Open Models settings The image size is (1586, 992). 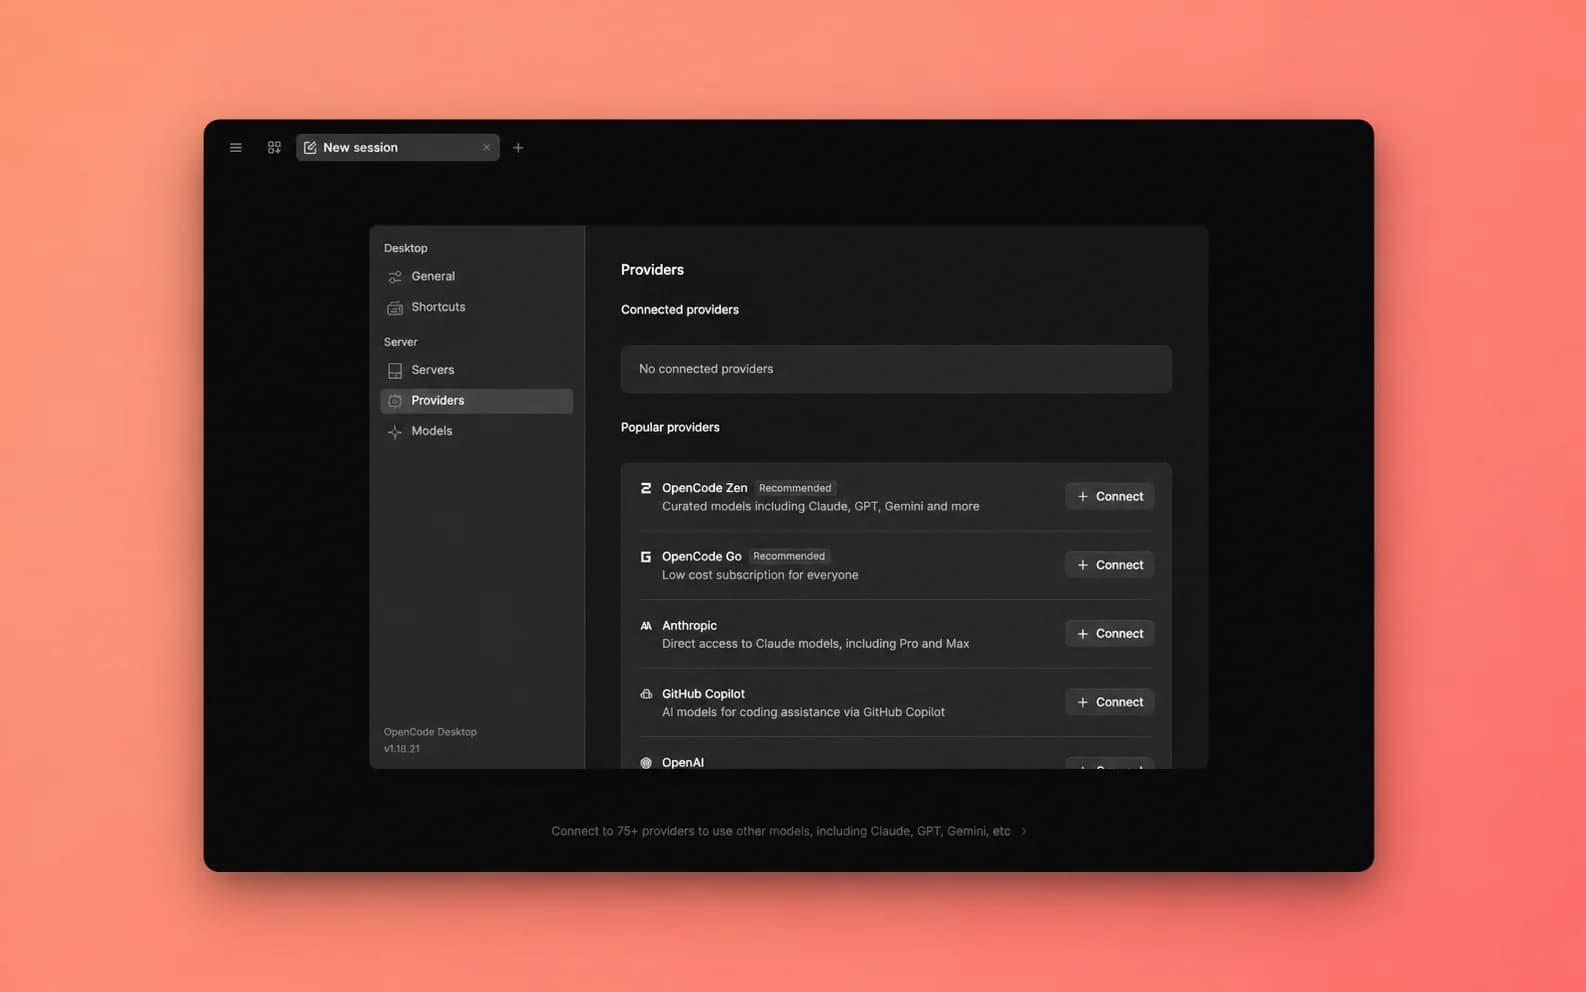point(477,431)
